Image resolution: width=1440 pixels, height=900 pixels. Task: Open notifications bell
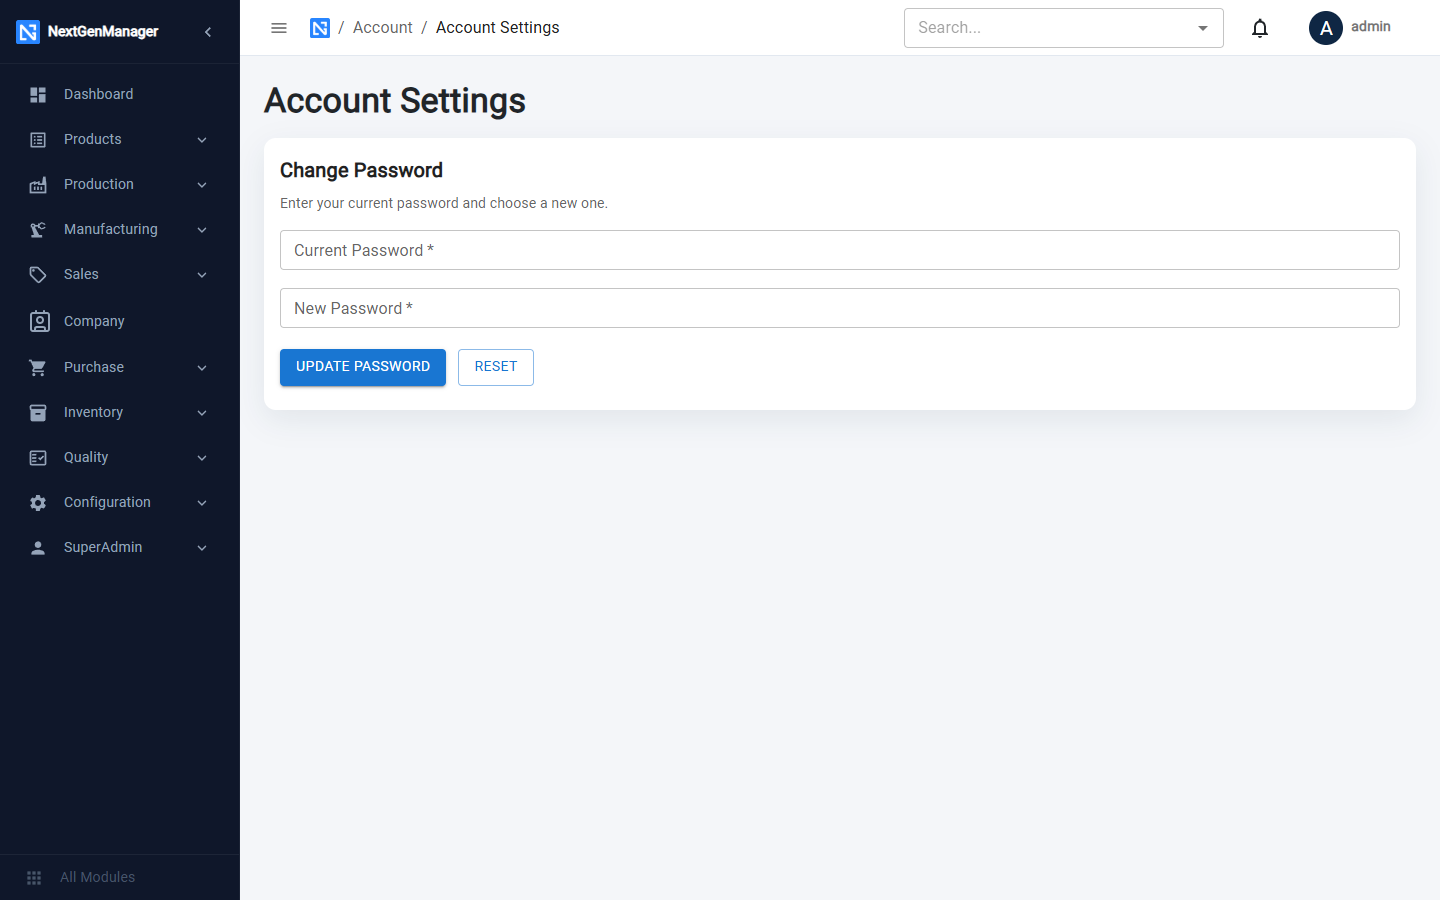tap(1260, 28)
